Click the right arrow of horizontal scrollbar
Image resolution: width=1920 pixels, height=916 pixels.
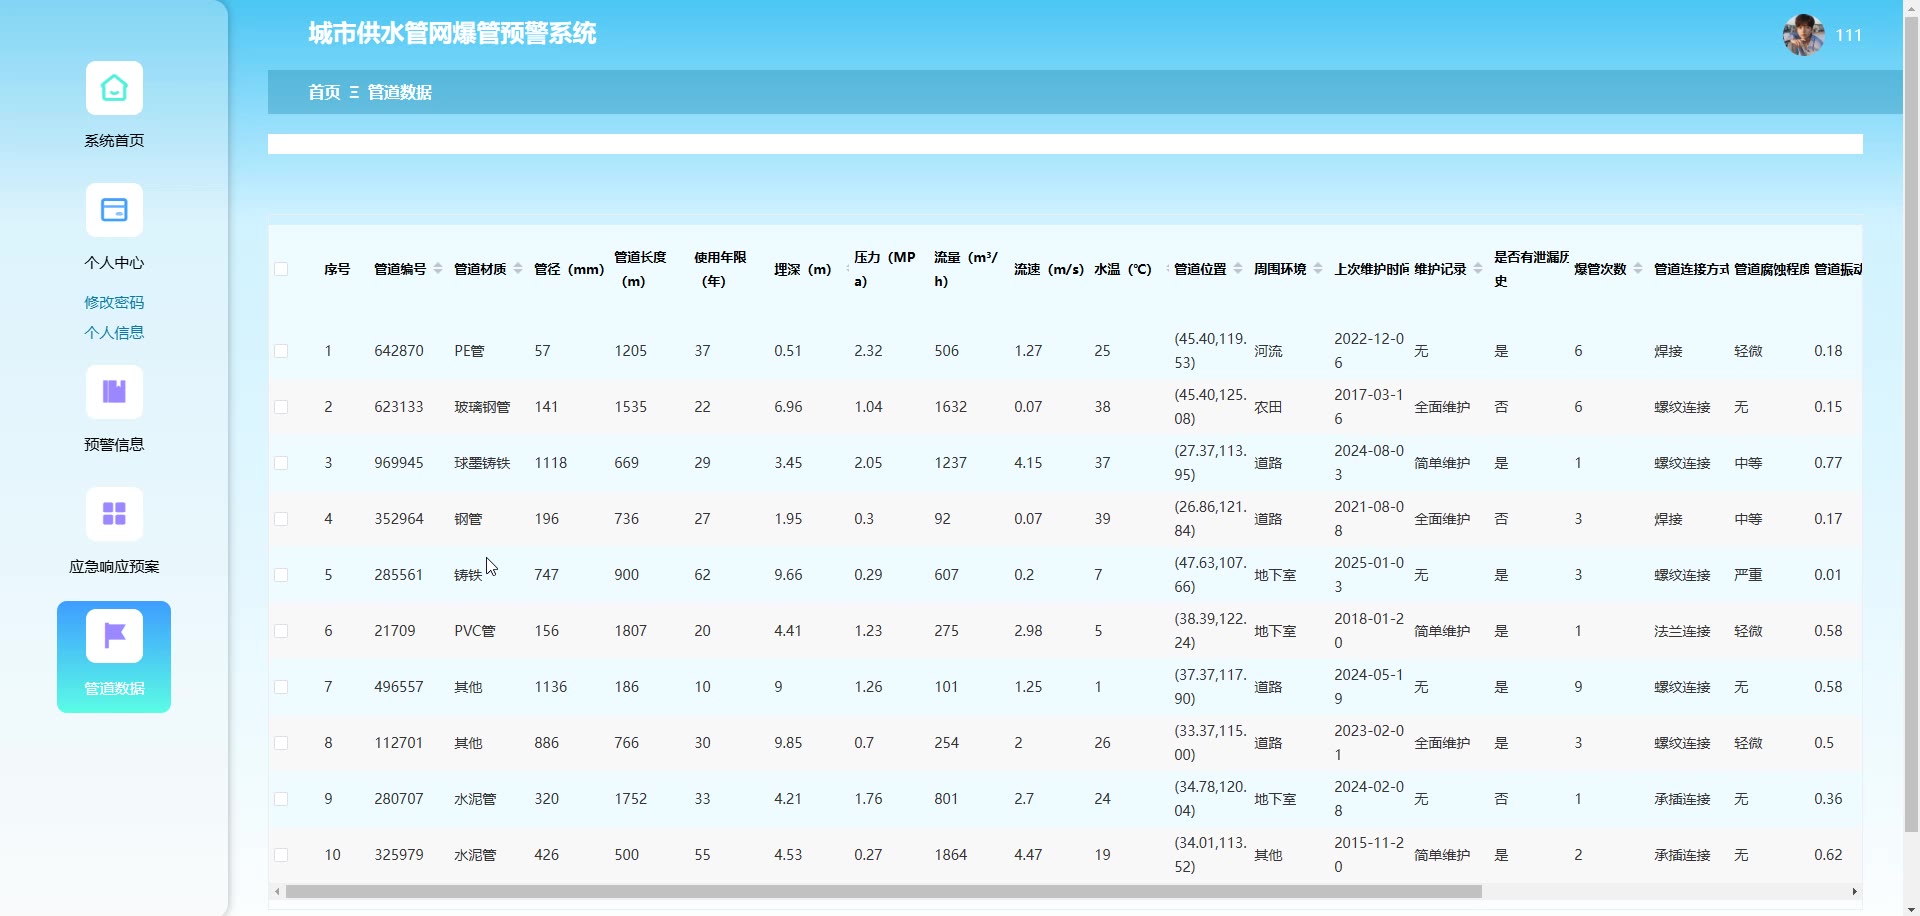click(1855, 891)
